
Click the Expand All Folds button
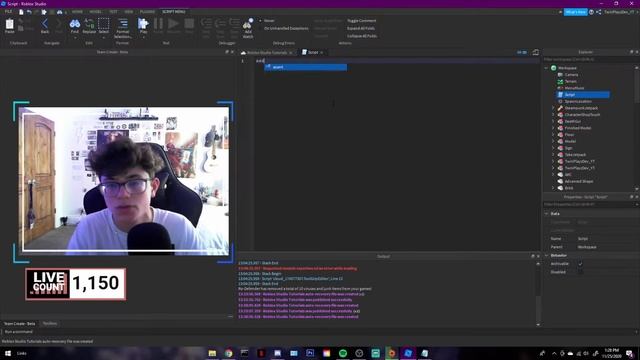pyautogui.click(x=361, y=28)
